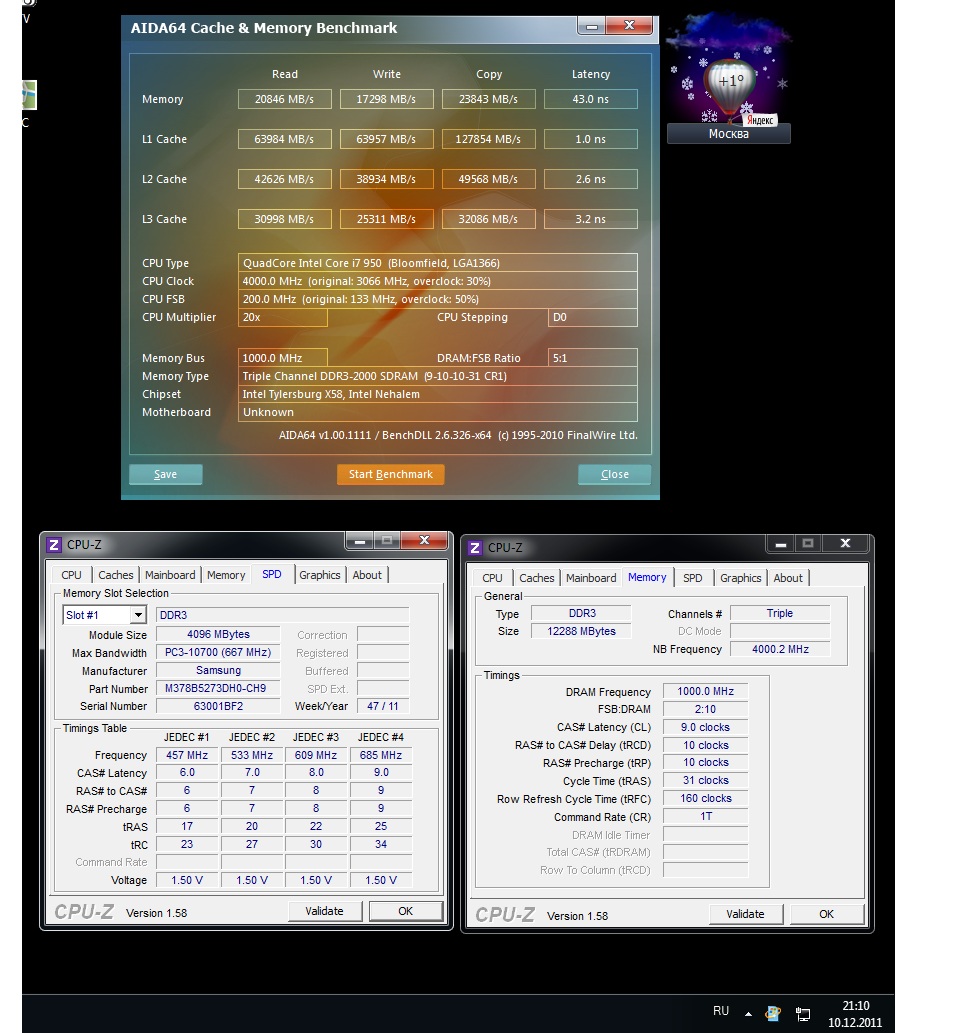Viewport: 976px width, 1033px height.
Task: Click the NB Frequency value 4000.2 MHz
Action: [x=780, y=649]
